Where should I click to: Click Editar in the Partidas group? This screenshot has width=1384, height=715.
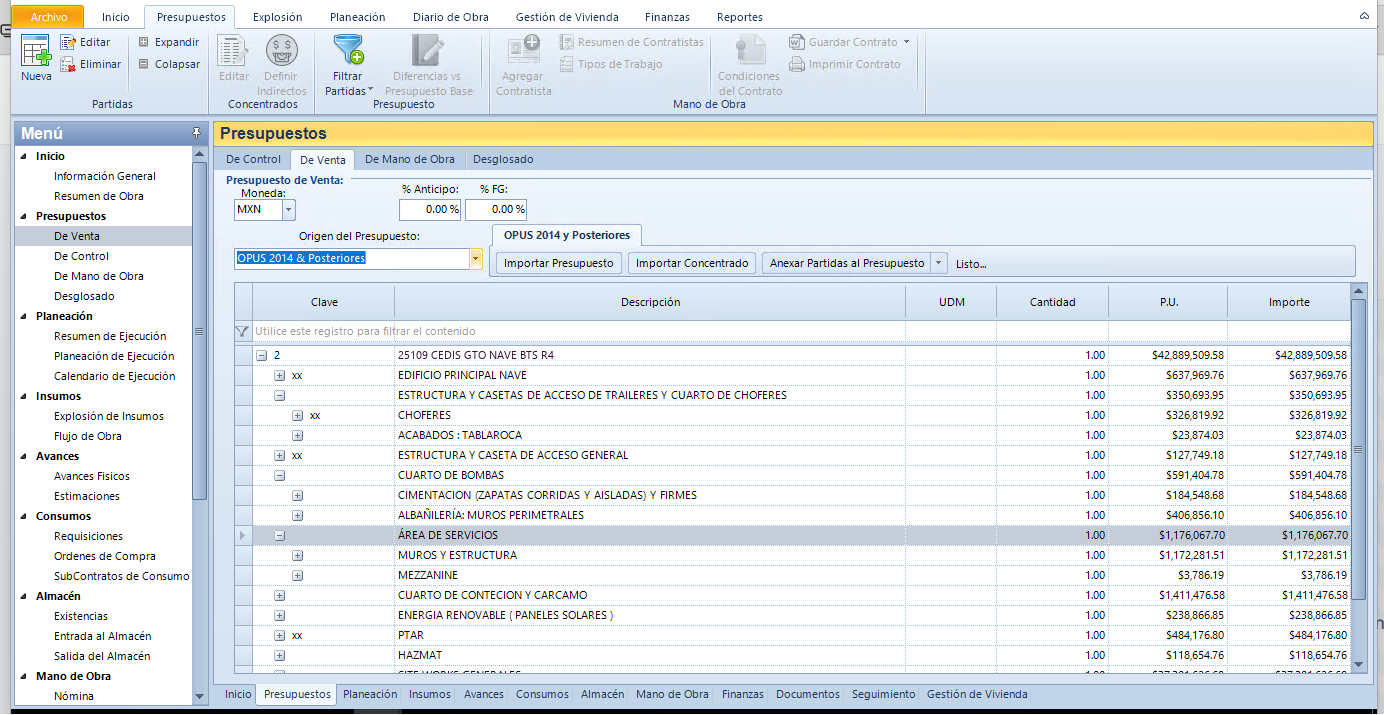(86, 42)
